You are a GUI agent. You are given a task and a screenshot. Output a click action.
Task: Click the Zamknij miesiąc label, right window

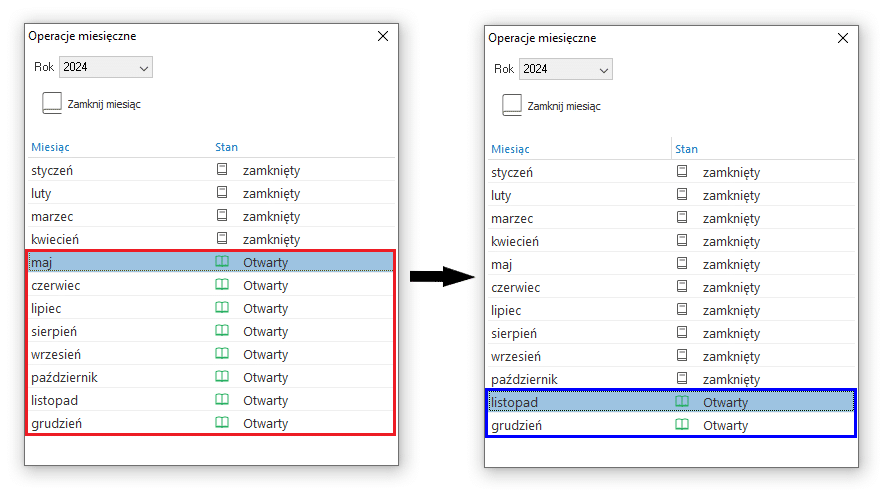pos(564,107)
